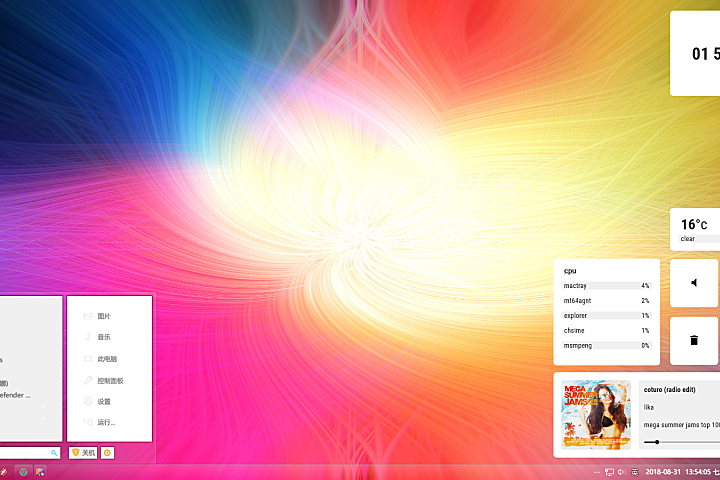Click the 图片 (Pictures) start menu item
720x480 pixels.
pos(104,316)
